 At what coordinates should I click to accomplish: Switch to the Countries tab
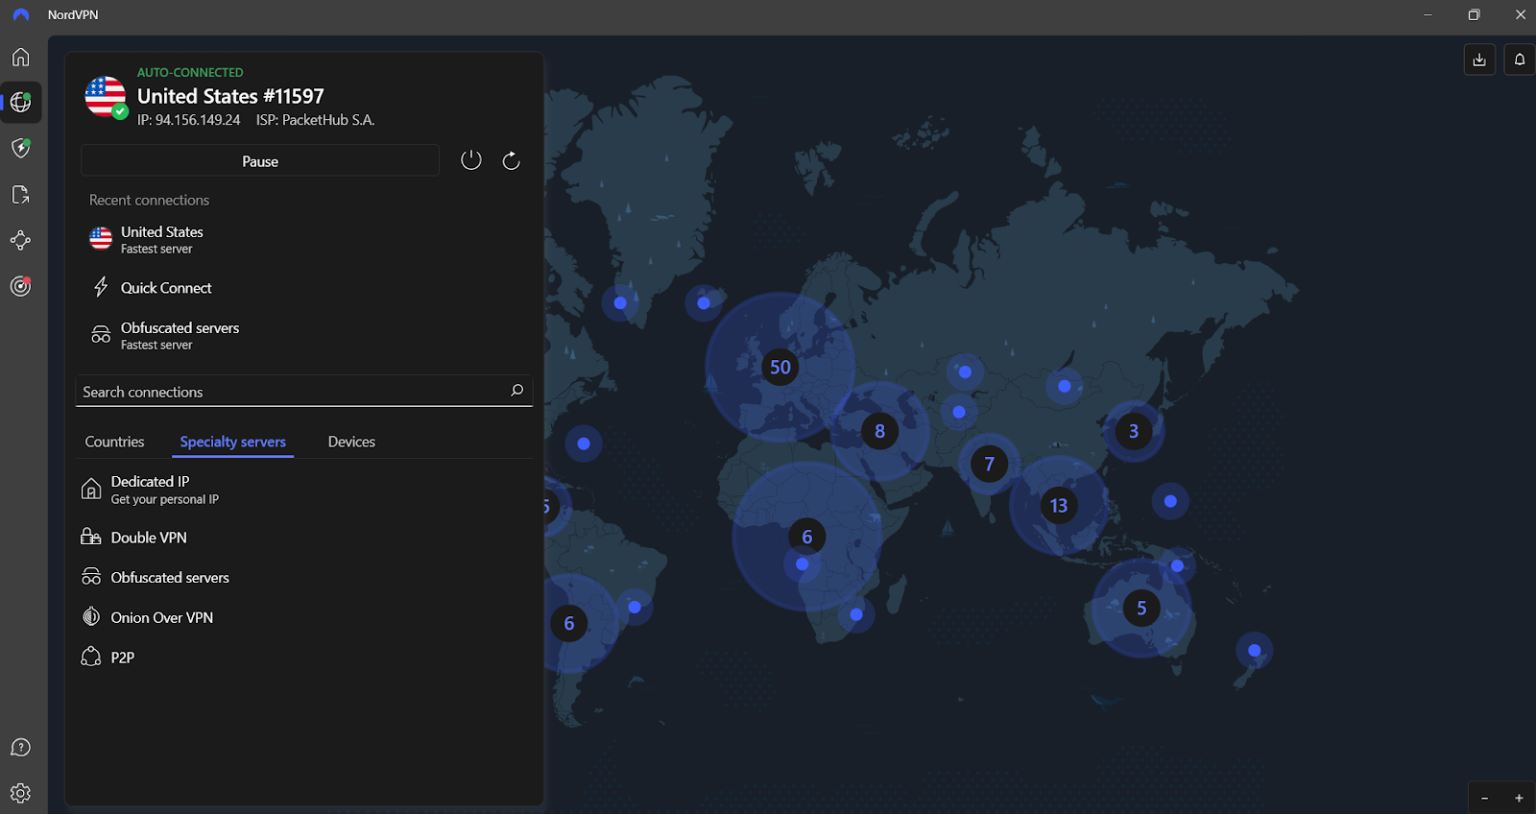pyautogui.click(x=114, y=441)
